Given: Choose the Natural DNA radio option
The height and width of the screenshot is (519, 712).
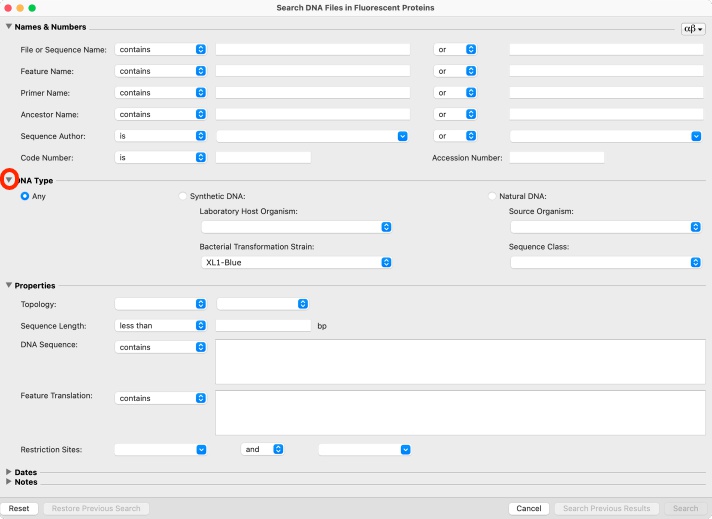Looking at the screenshot, I should pyautogui.click(x=492, y=196).
